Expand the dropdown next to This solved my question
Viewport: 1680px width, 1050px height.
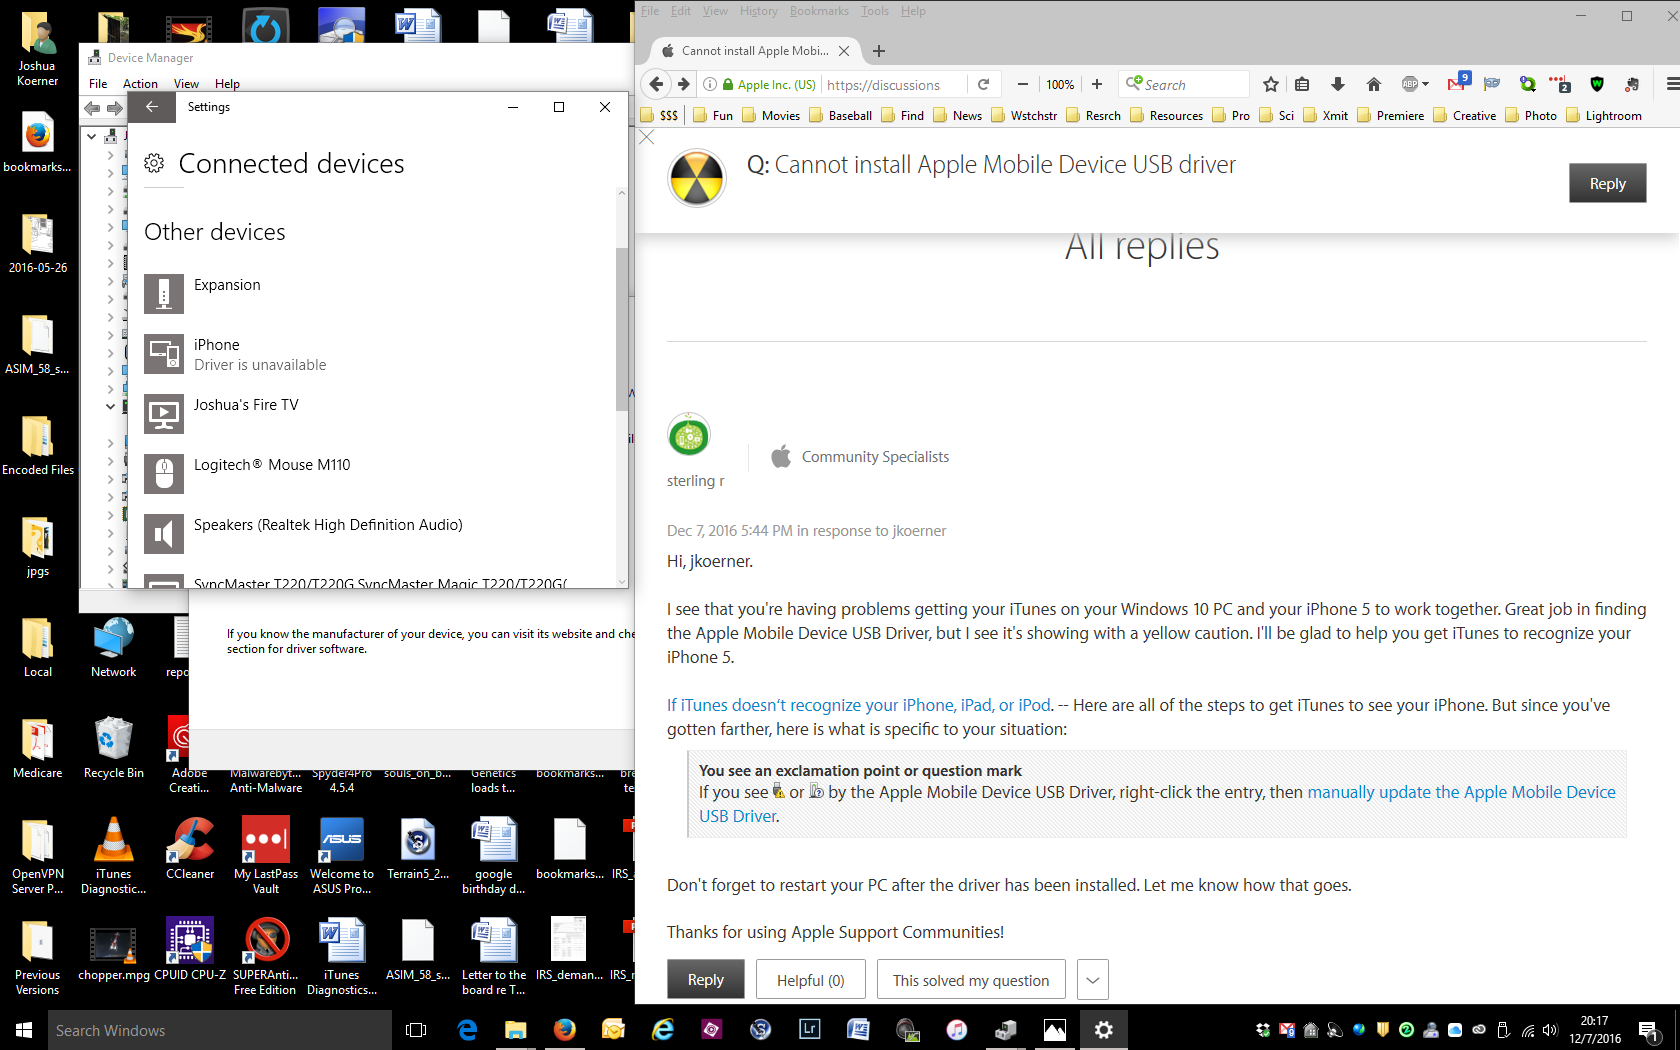coord(1093,979)
